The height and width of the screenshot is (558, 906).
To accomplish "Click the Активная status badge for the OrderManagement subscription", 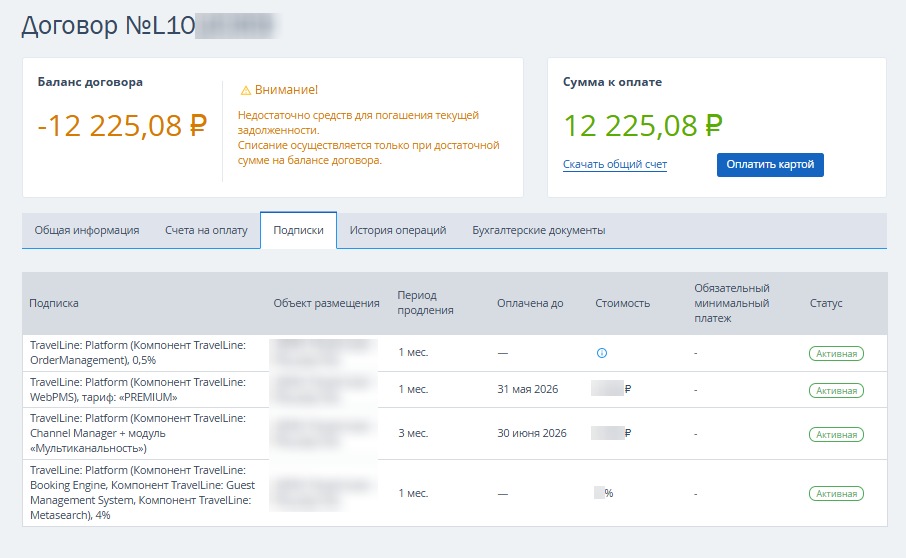I will tap(836, 354).
